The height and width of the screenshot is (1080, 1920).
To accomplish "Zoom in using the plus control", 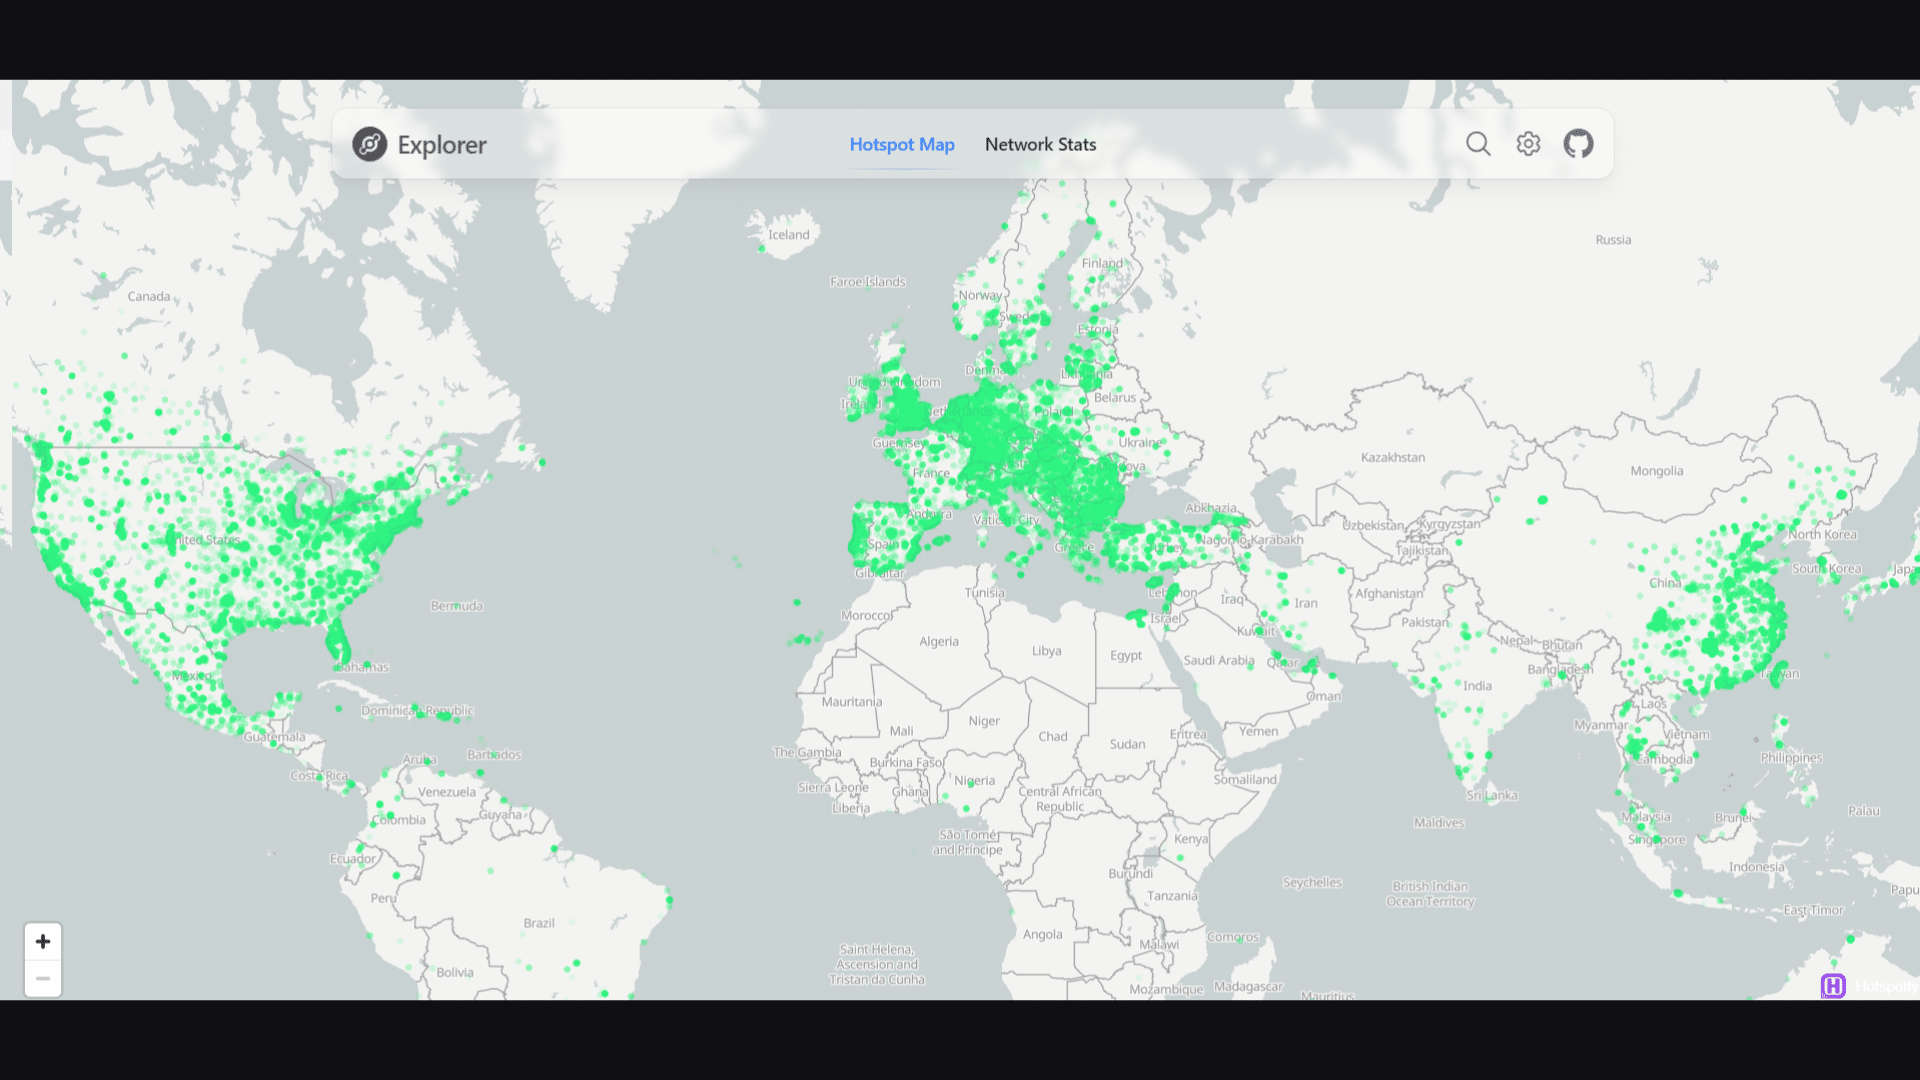I will (x=43, y=941).
